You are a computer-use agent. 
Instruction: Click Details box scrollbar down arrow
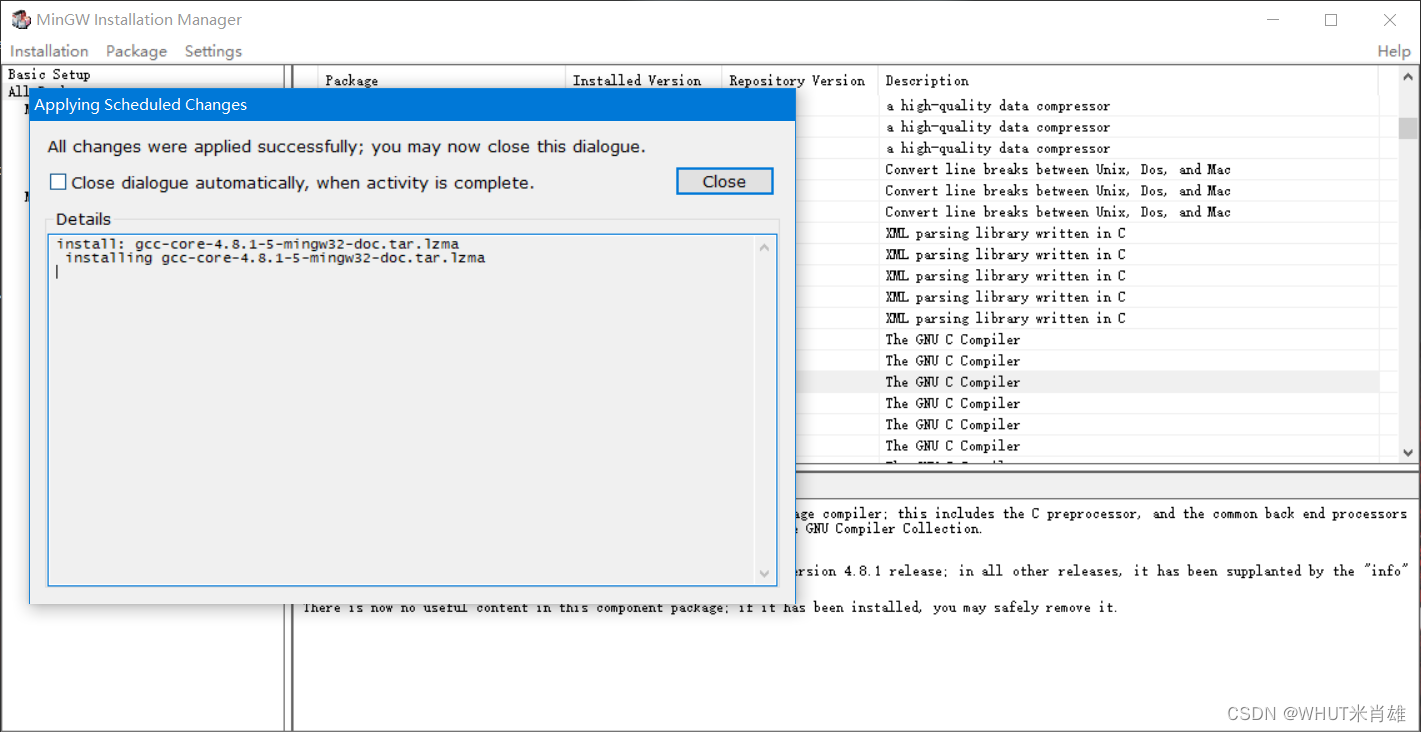pyautogui.click(x=765, y=573)
